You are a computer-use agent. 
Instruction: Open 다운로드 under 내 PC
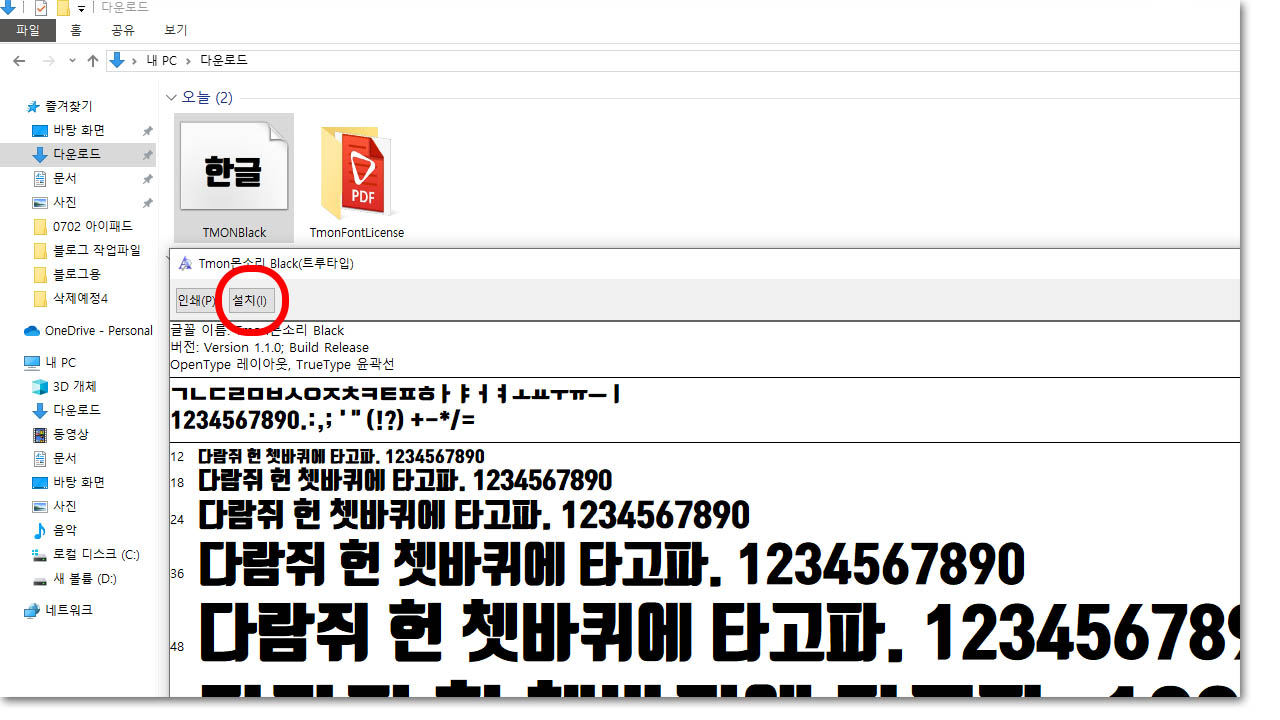[77, 410]
